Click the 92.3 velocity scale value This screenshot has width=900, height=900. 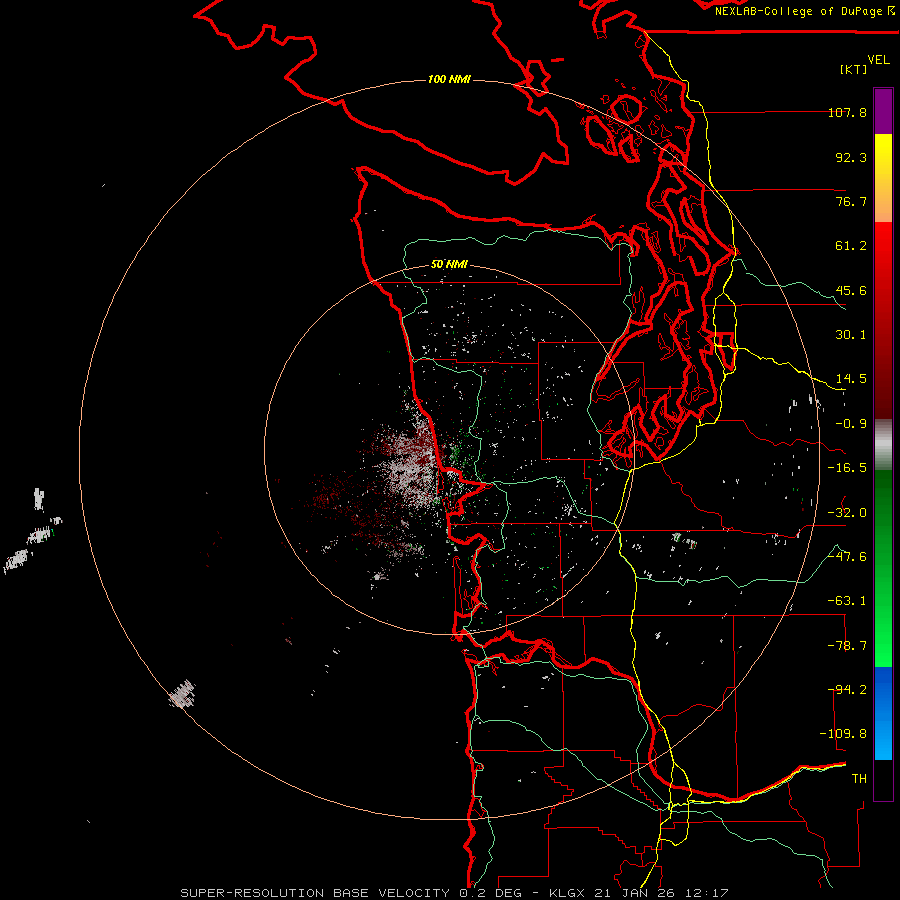pos(851,157)
